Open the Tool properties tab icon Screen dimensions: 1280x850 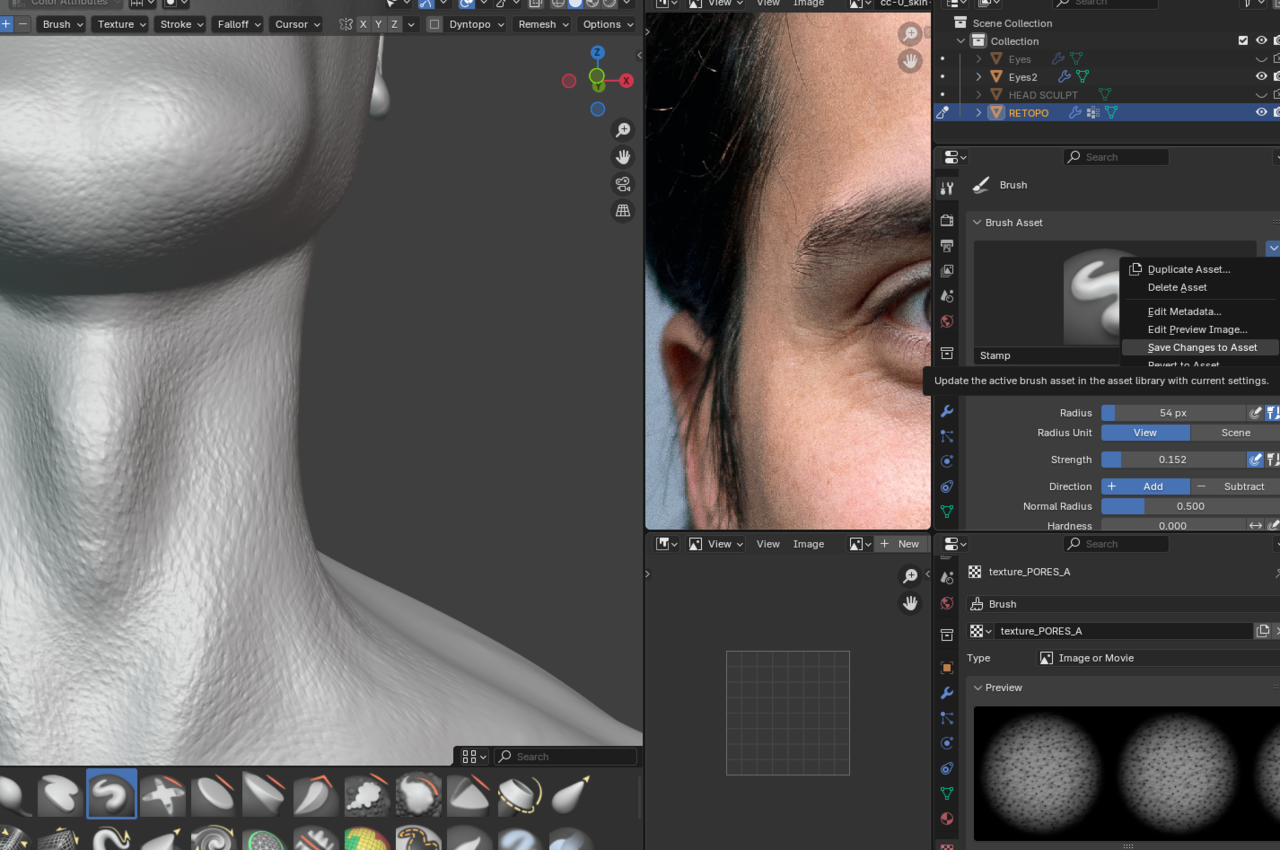coord(947,189)
